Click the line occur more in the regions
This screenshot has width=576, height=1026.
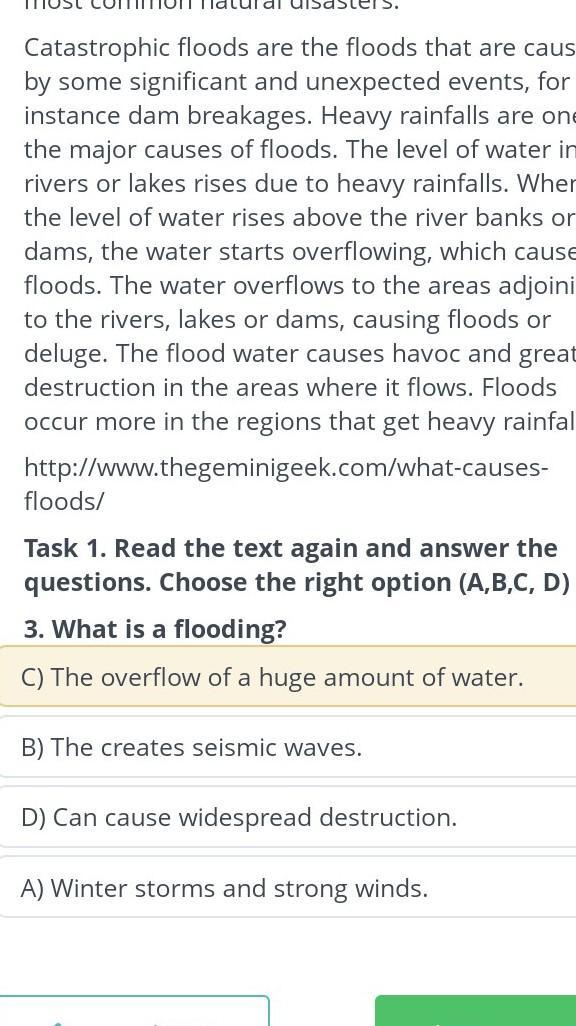point(300,422)
